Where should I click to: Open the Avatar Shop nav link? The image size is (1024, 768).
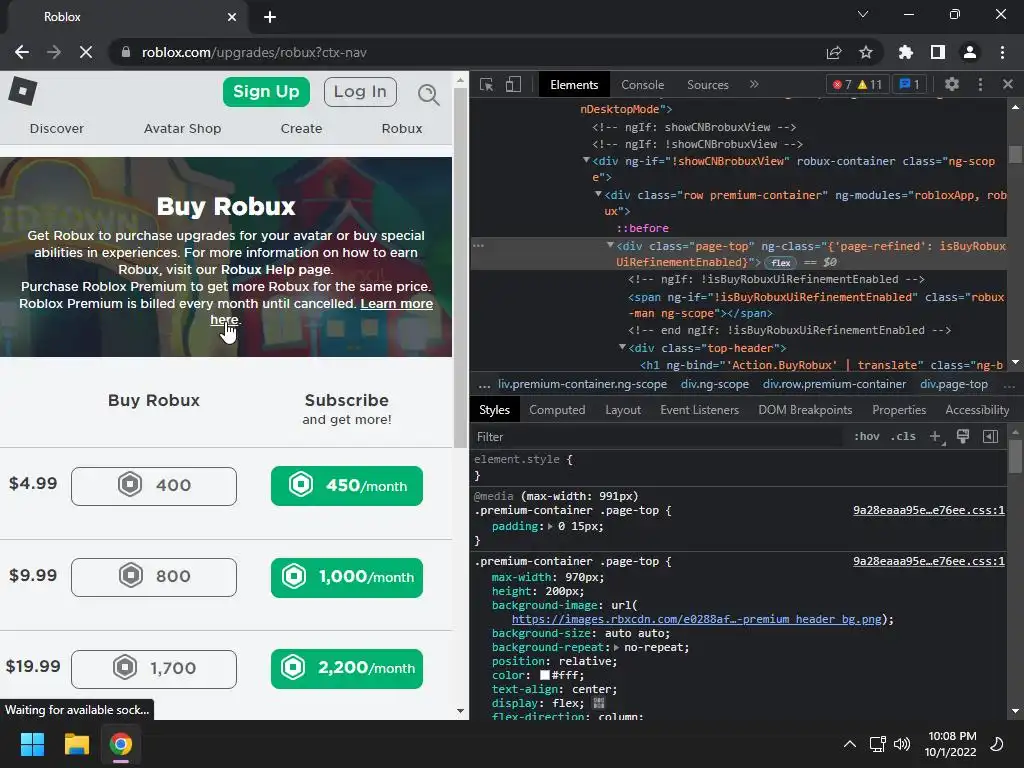[182, 129]
